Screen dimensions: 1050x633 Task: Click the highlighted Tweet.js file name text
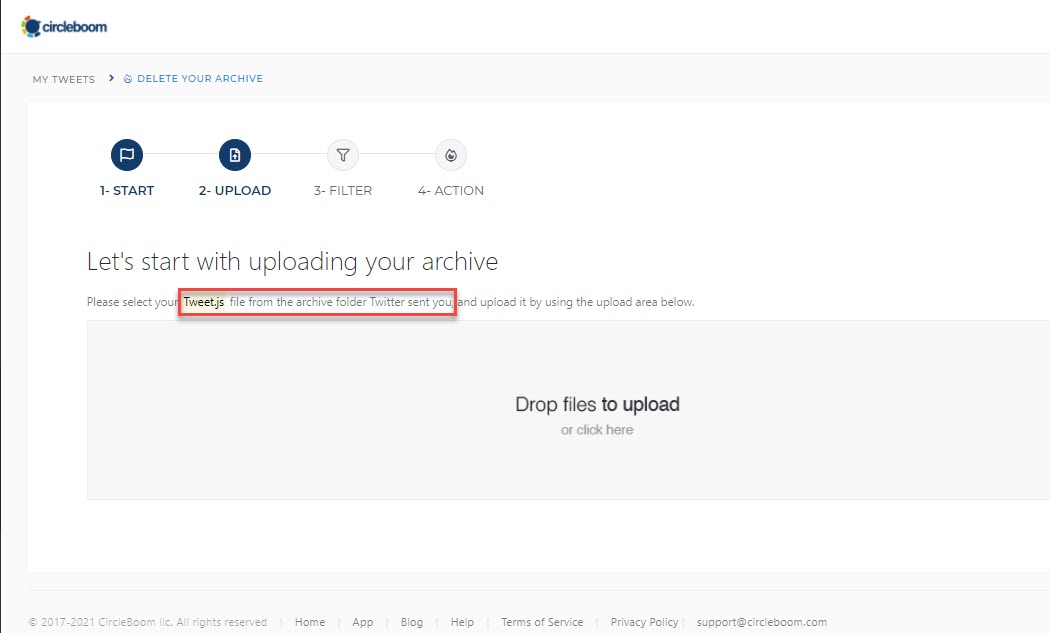click(204, 302)
